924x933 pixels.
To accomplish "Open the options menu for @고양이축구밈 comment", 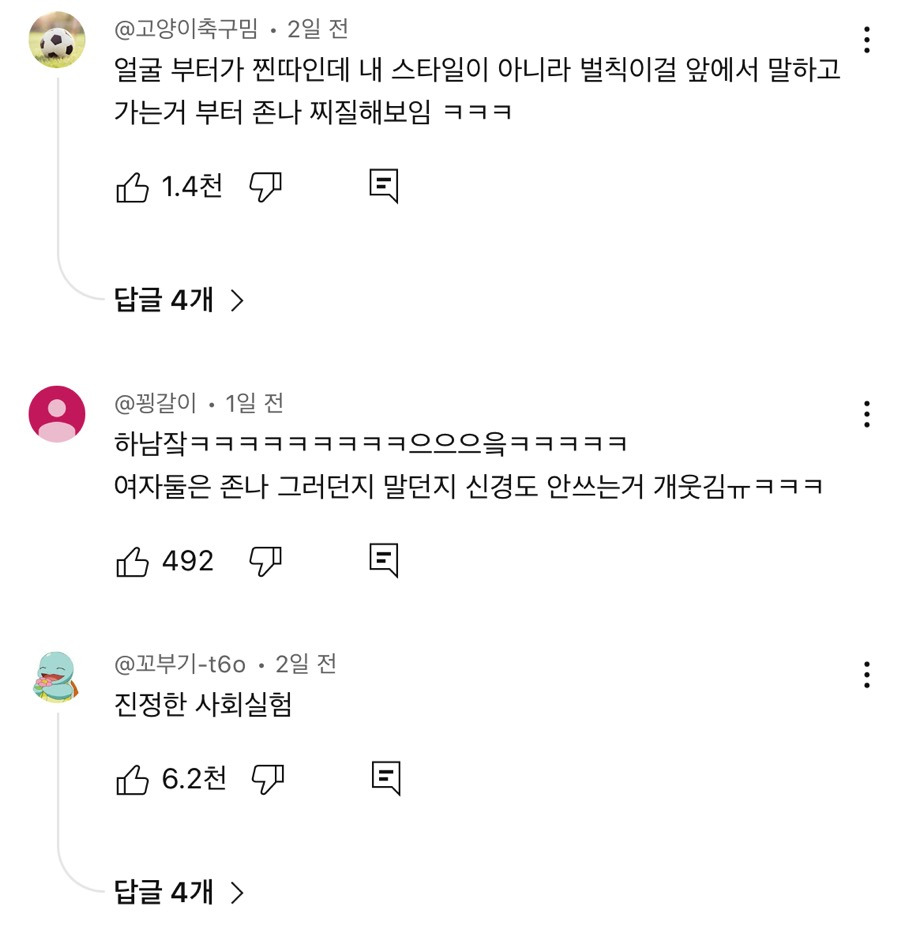I will tap(866, 40).
